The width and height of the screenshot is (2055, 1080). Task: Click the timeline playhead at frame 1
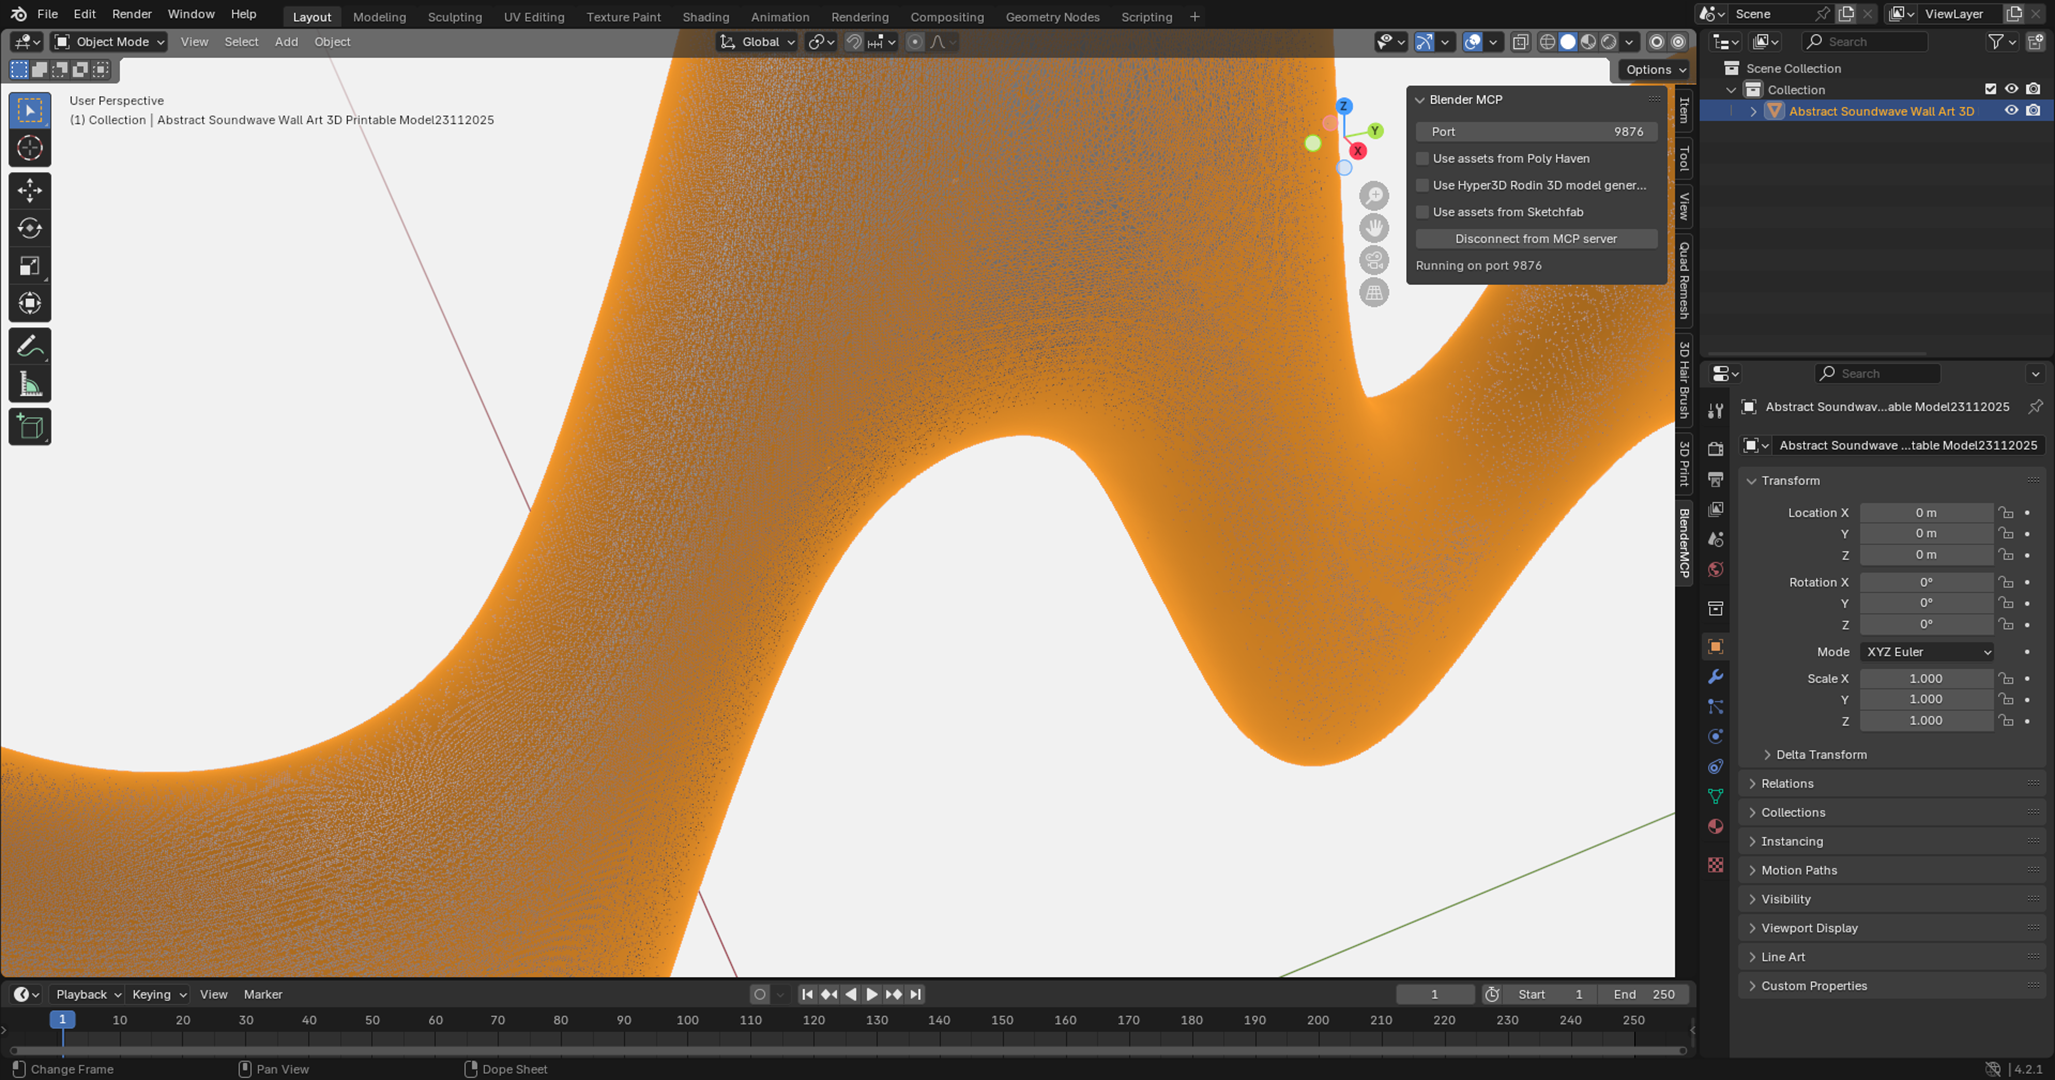pos(62,1020)
